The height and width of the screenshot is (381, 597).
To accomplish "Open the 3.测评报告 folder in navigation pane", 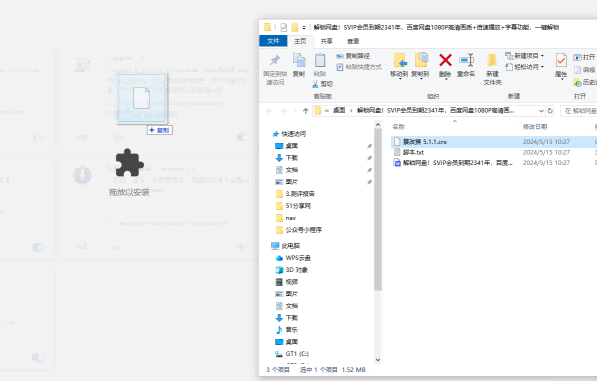I will coord(300,194).
